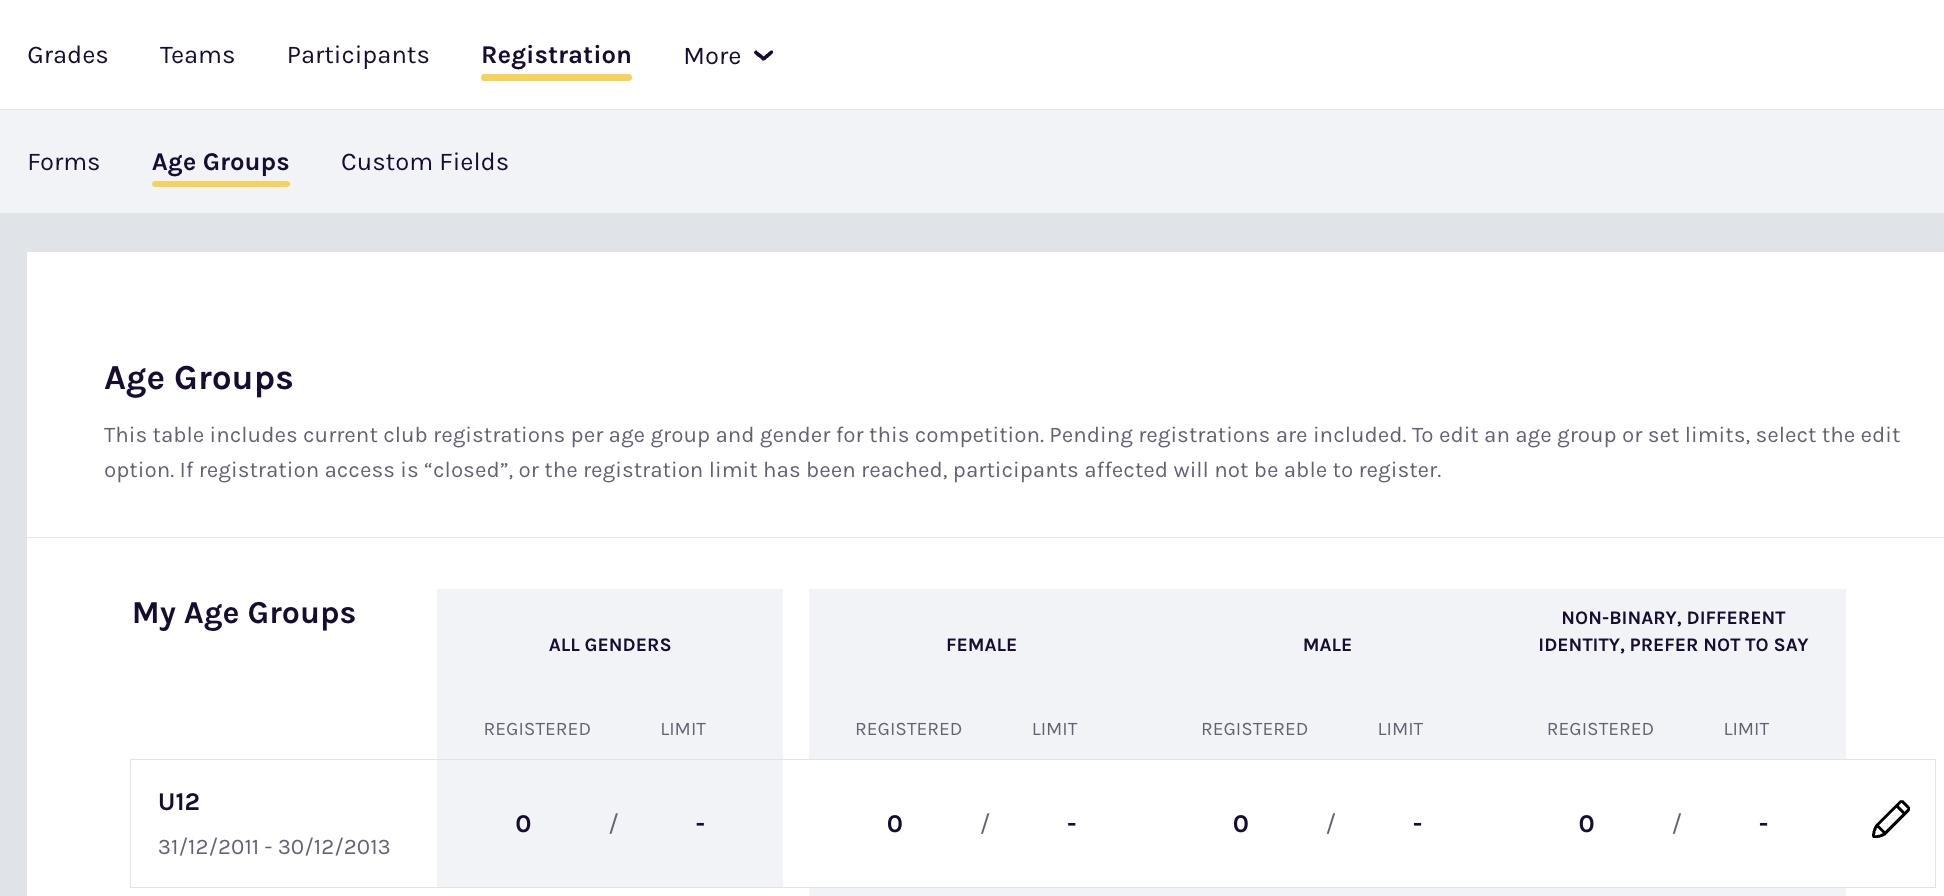Expand the More dropdown menu

pyautogui.click(x=728, y=56)
